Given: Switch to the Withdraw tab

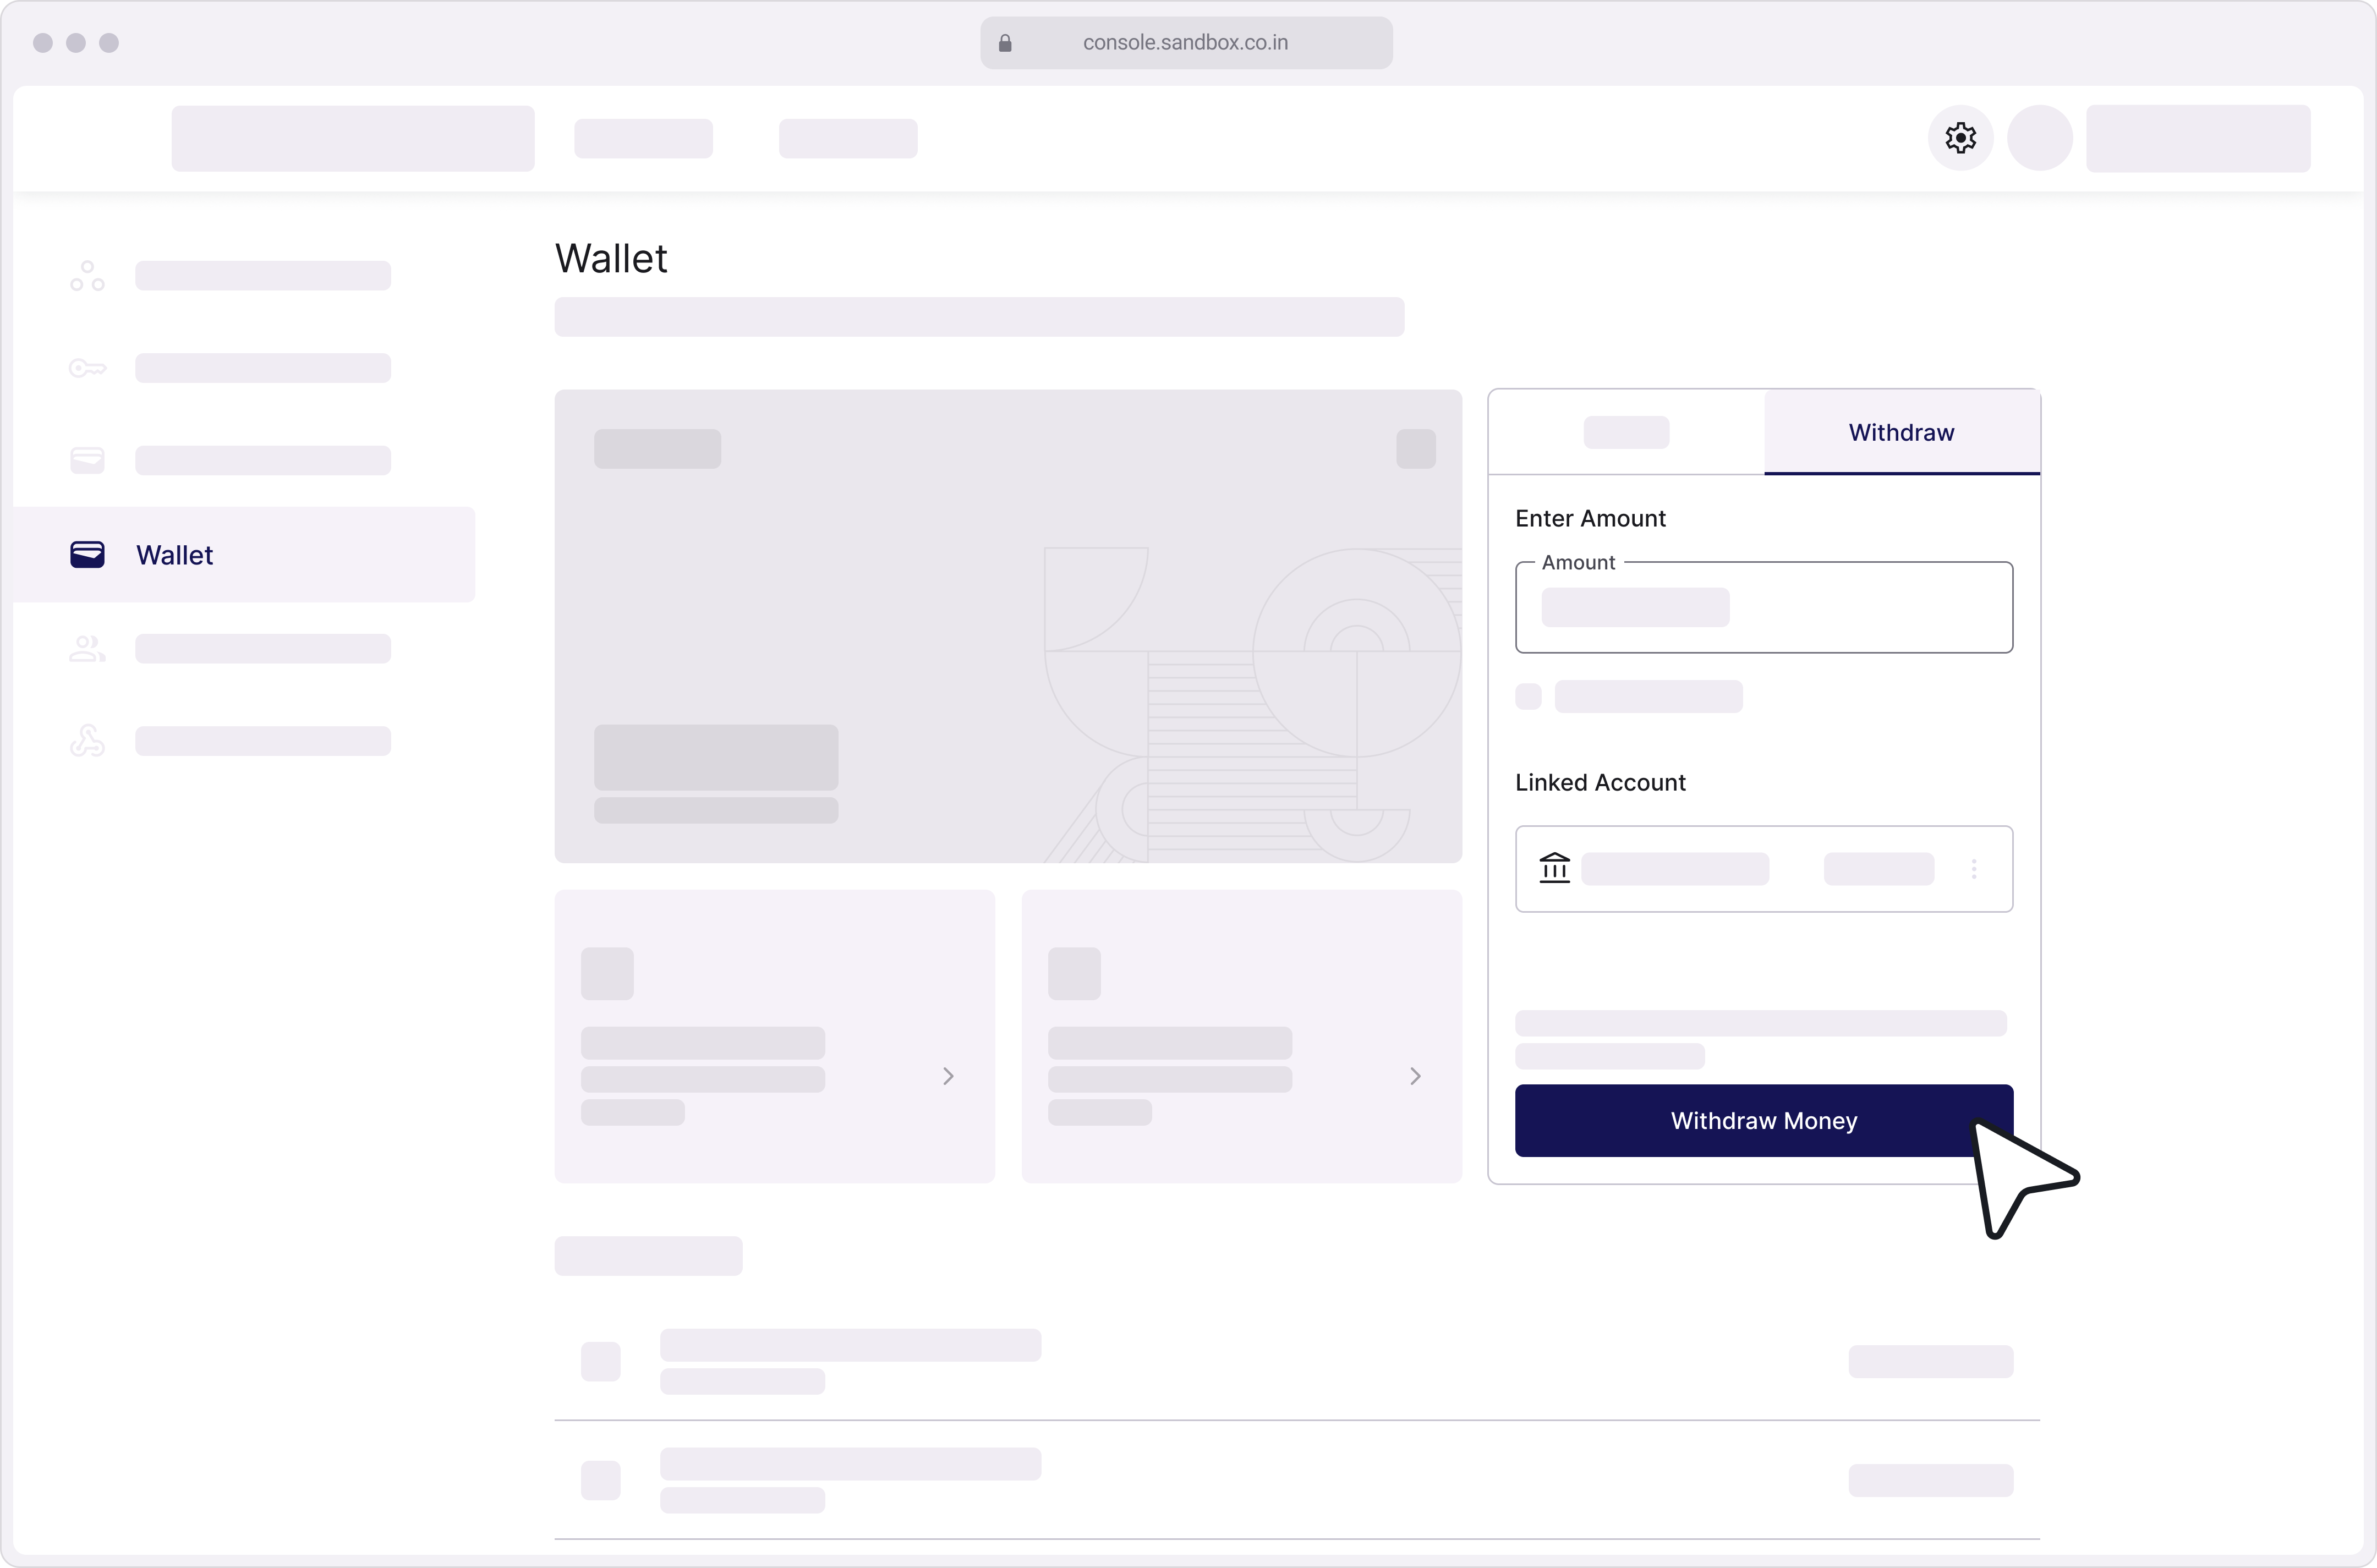Looking at the screenshot, I should (1901, 432).
